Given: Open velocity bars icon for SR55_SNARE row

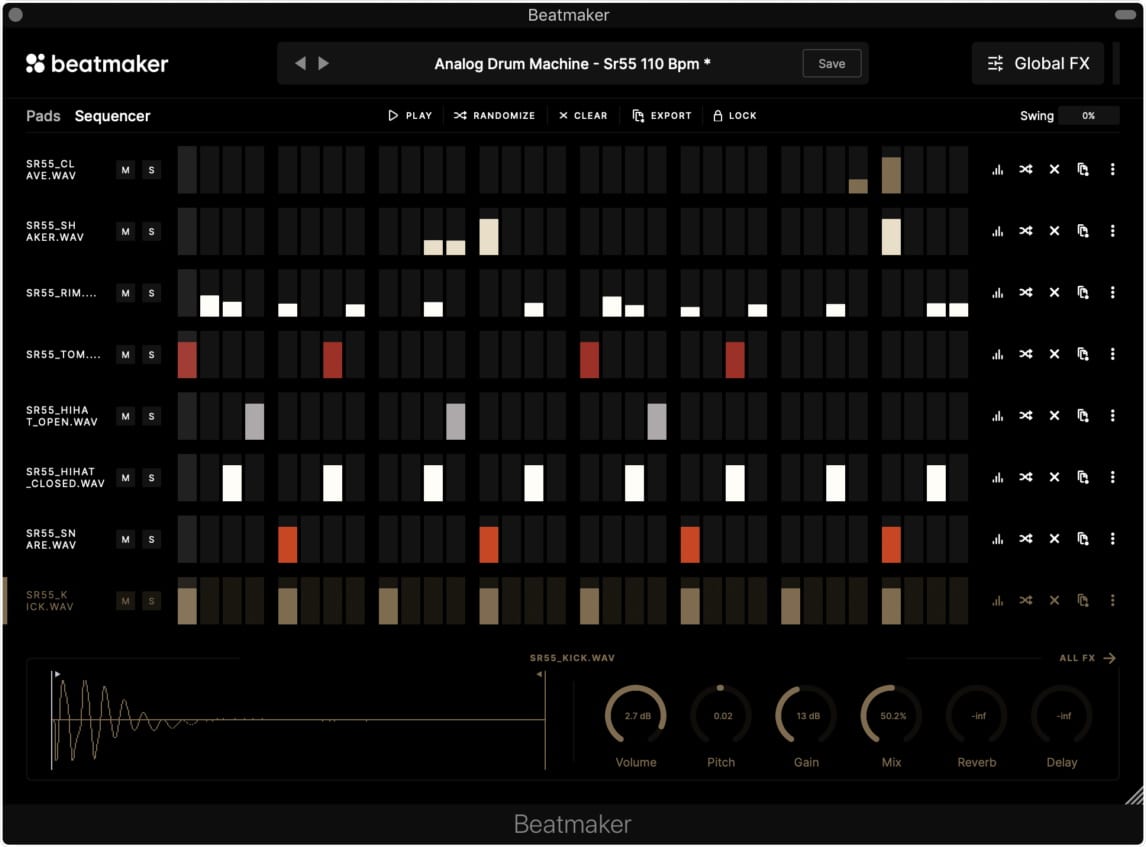Looking at the screenshot, I should point(997,539).
